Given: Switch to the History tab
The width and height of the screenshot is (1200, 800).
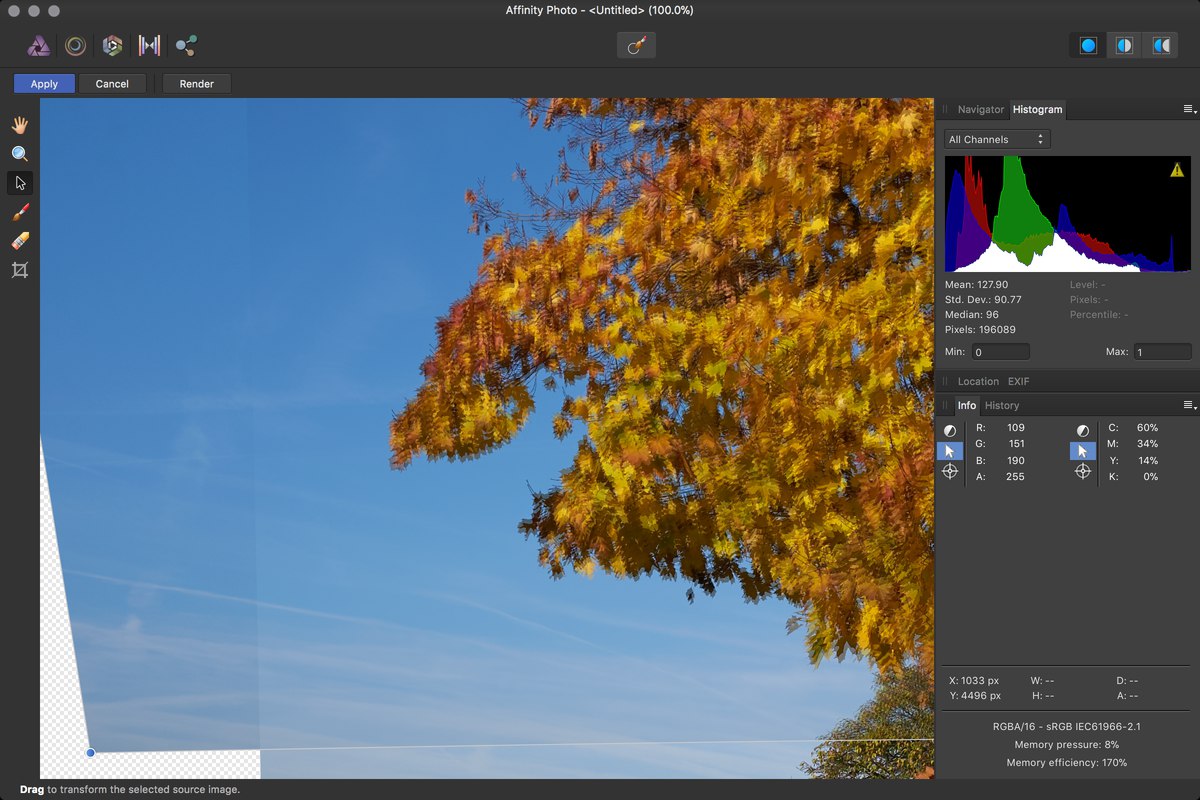Looking at the screenshot, I should point(1002,405).
